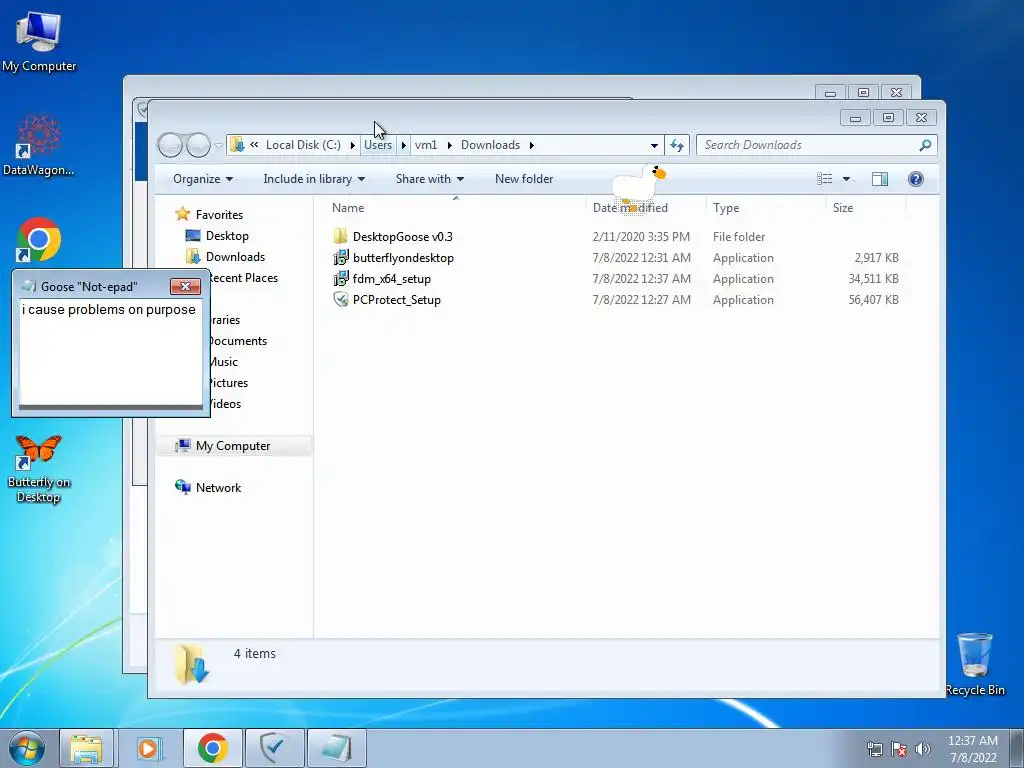Click the volume speaker tray icon

click(x=923, y=749)
